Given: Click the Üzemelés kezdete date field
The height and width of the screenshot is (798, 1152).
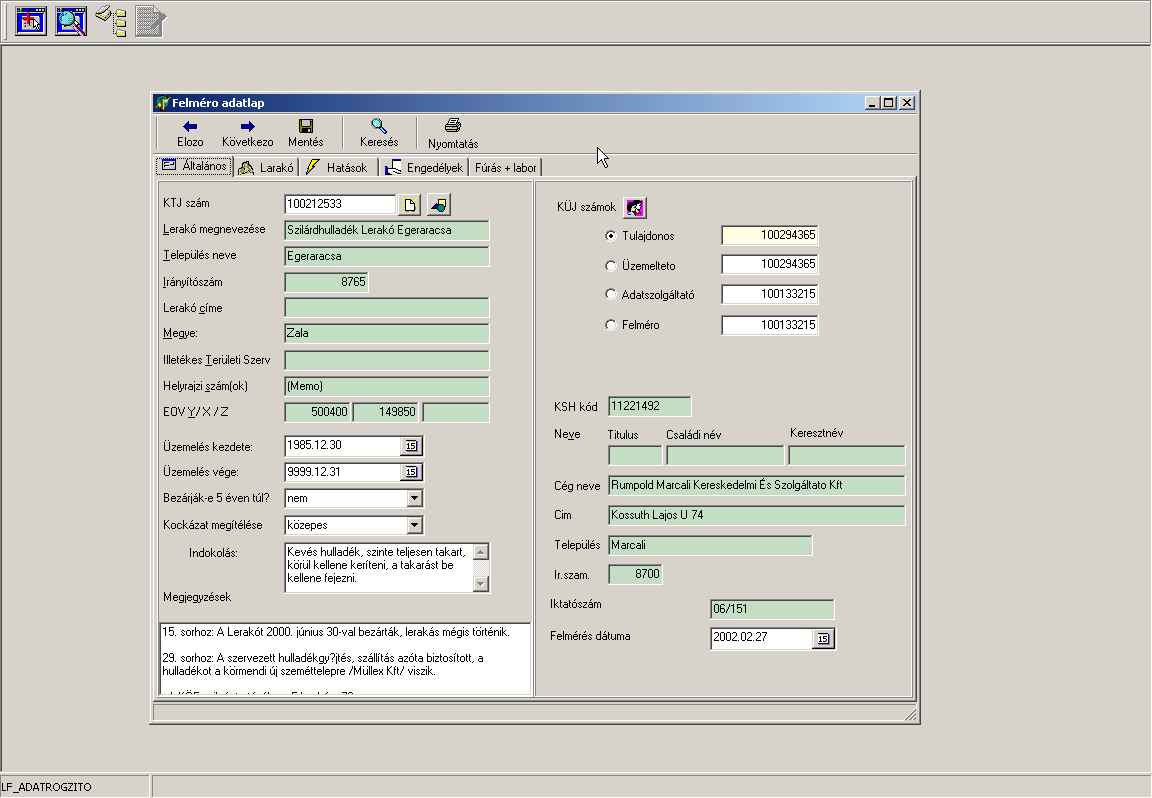Looking at the screenshot, I should click(x=342, y=446).
